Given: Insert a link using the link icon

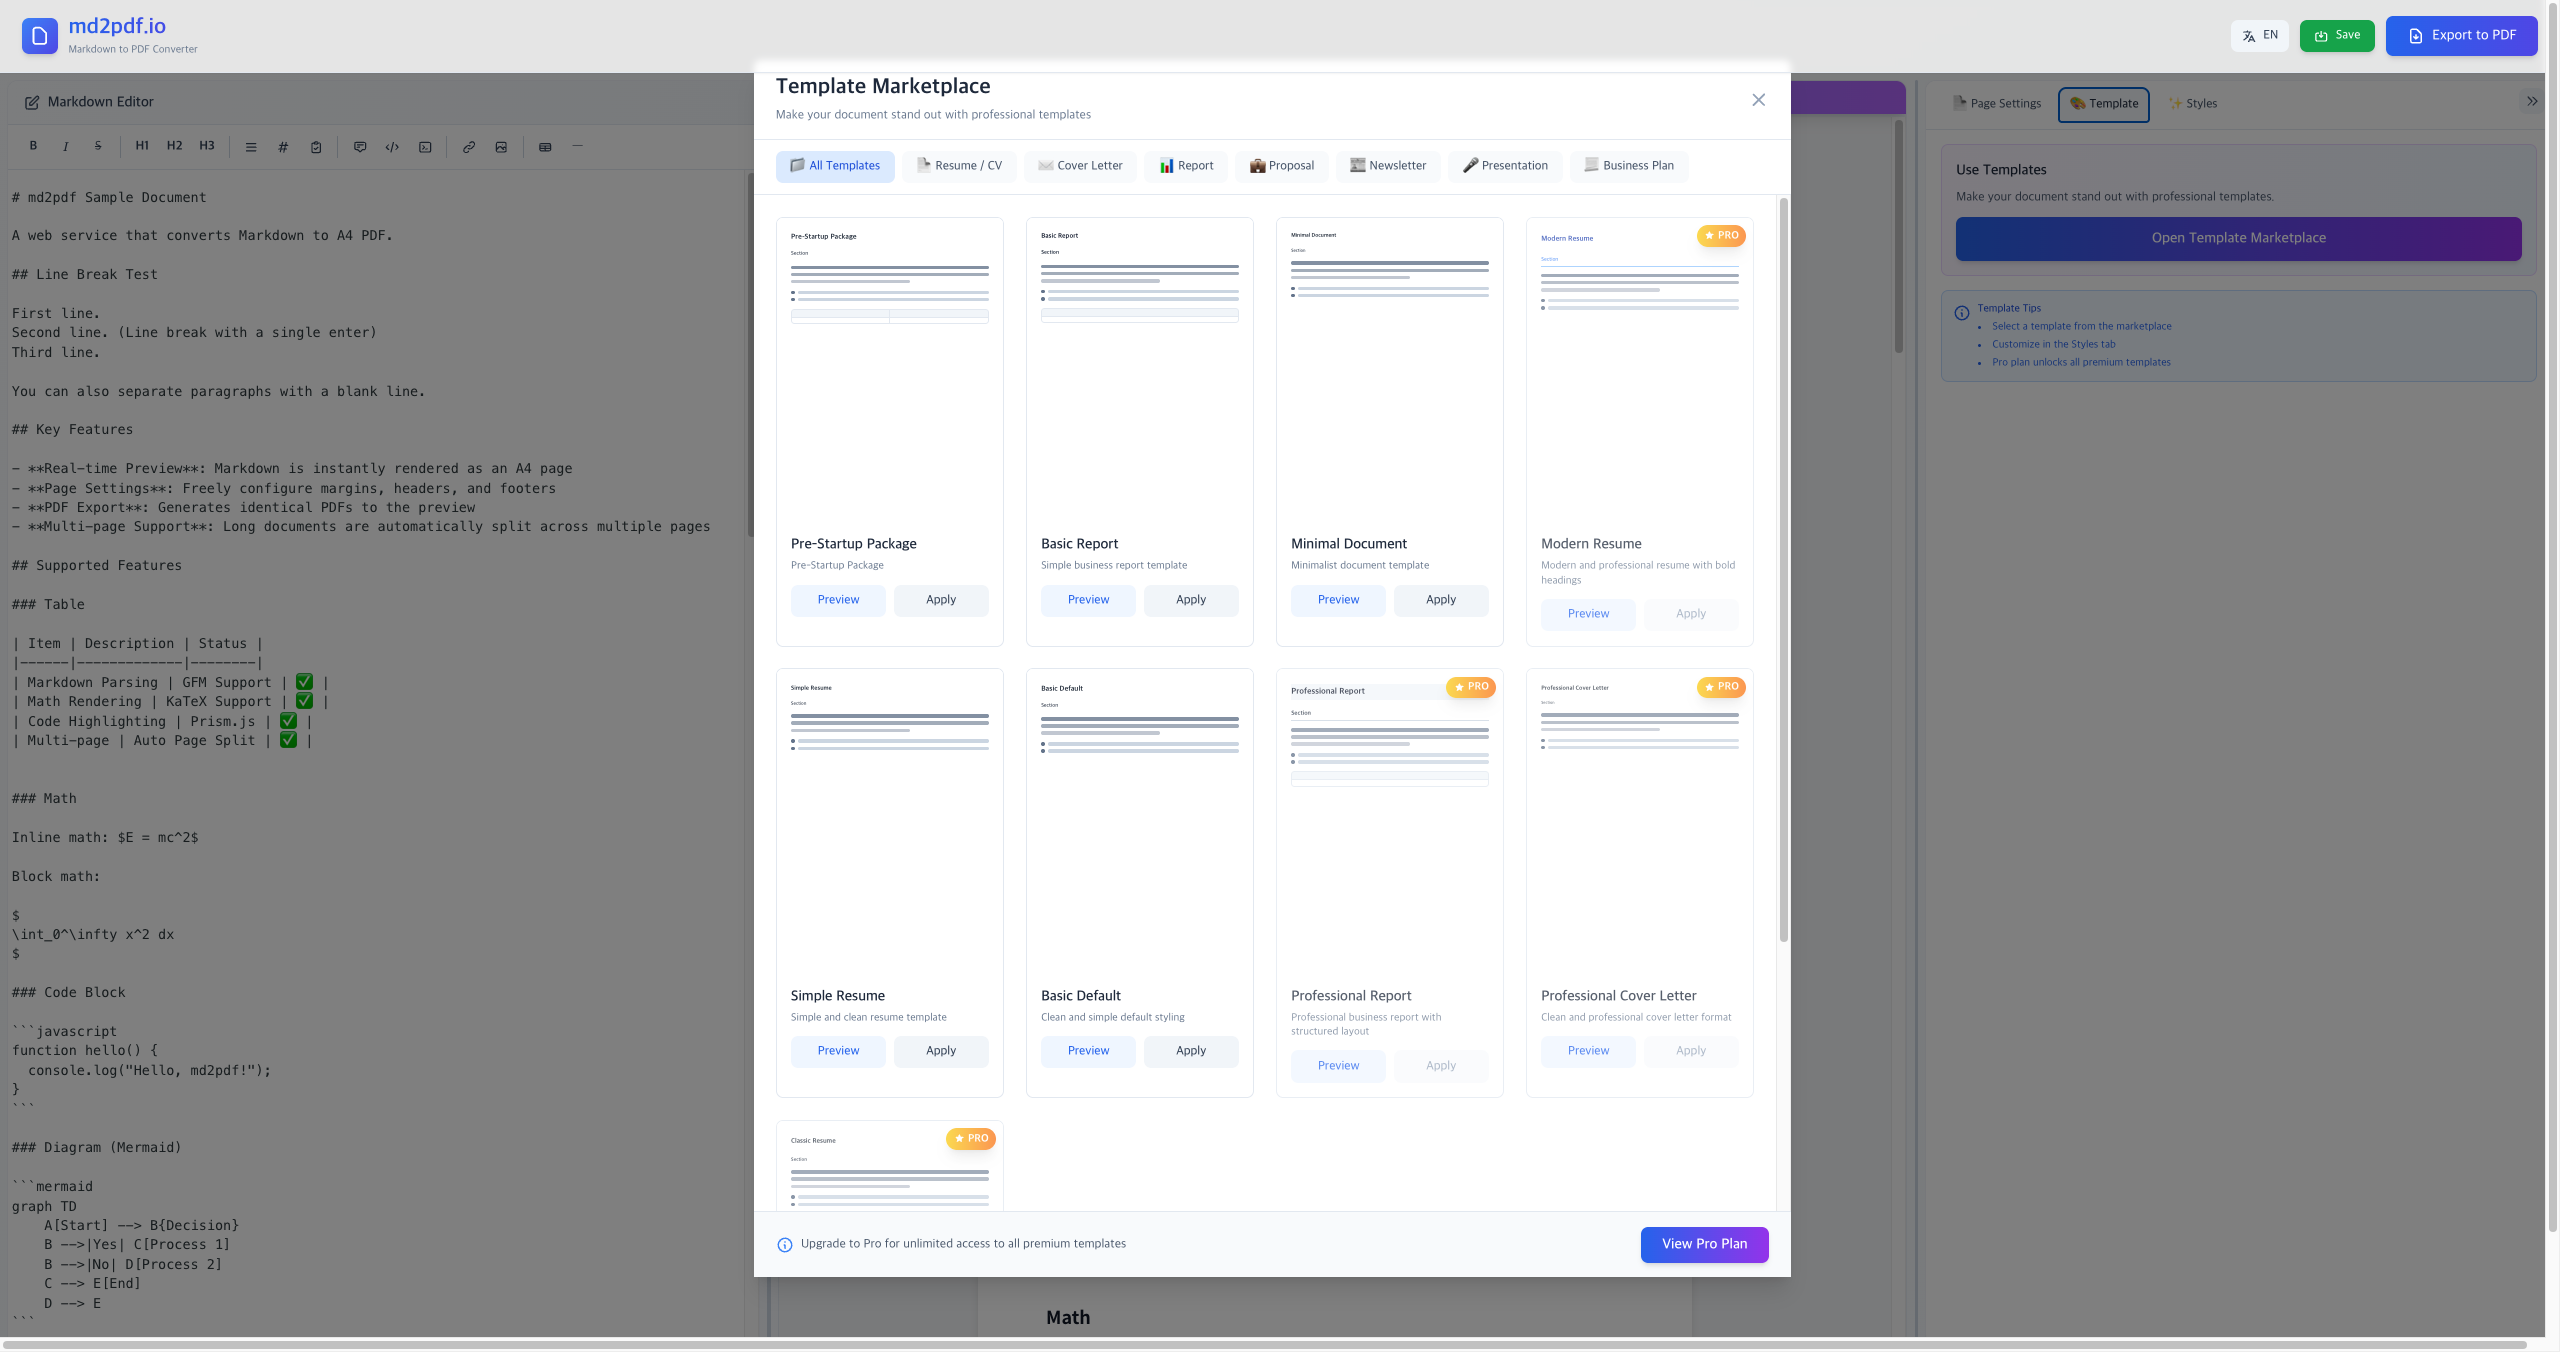Looking at the screenshot, I should [468, 147].
